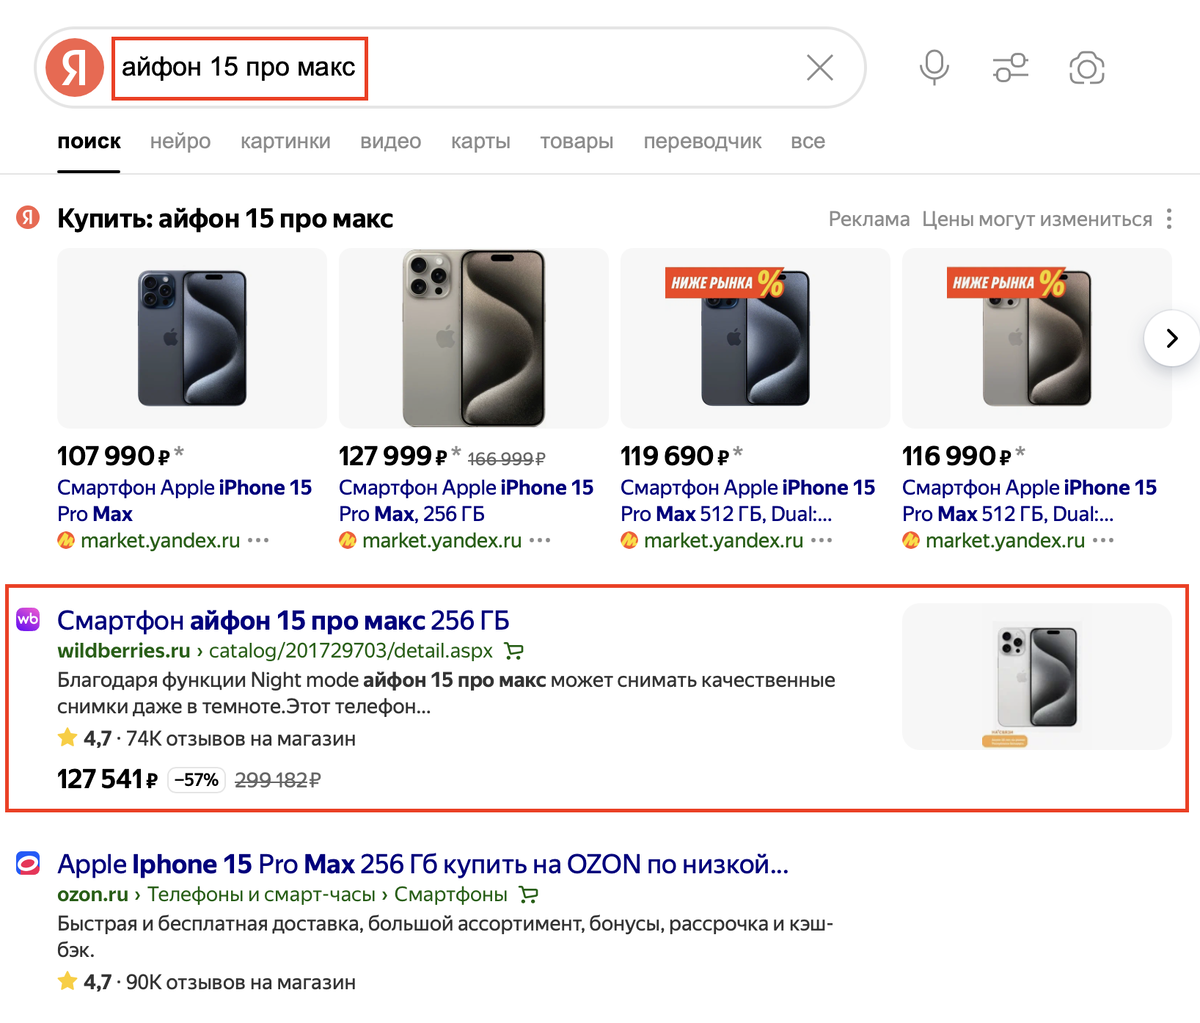Open product image priced 107 990 ₽
Viewport: 1200px width, 1023px height.
(192, 338)
